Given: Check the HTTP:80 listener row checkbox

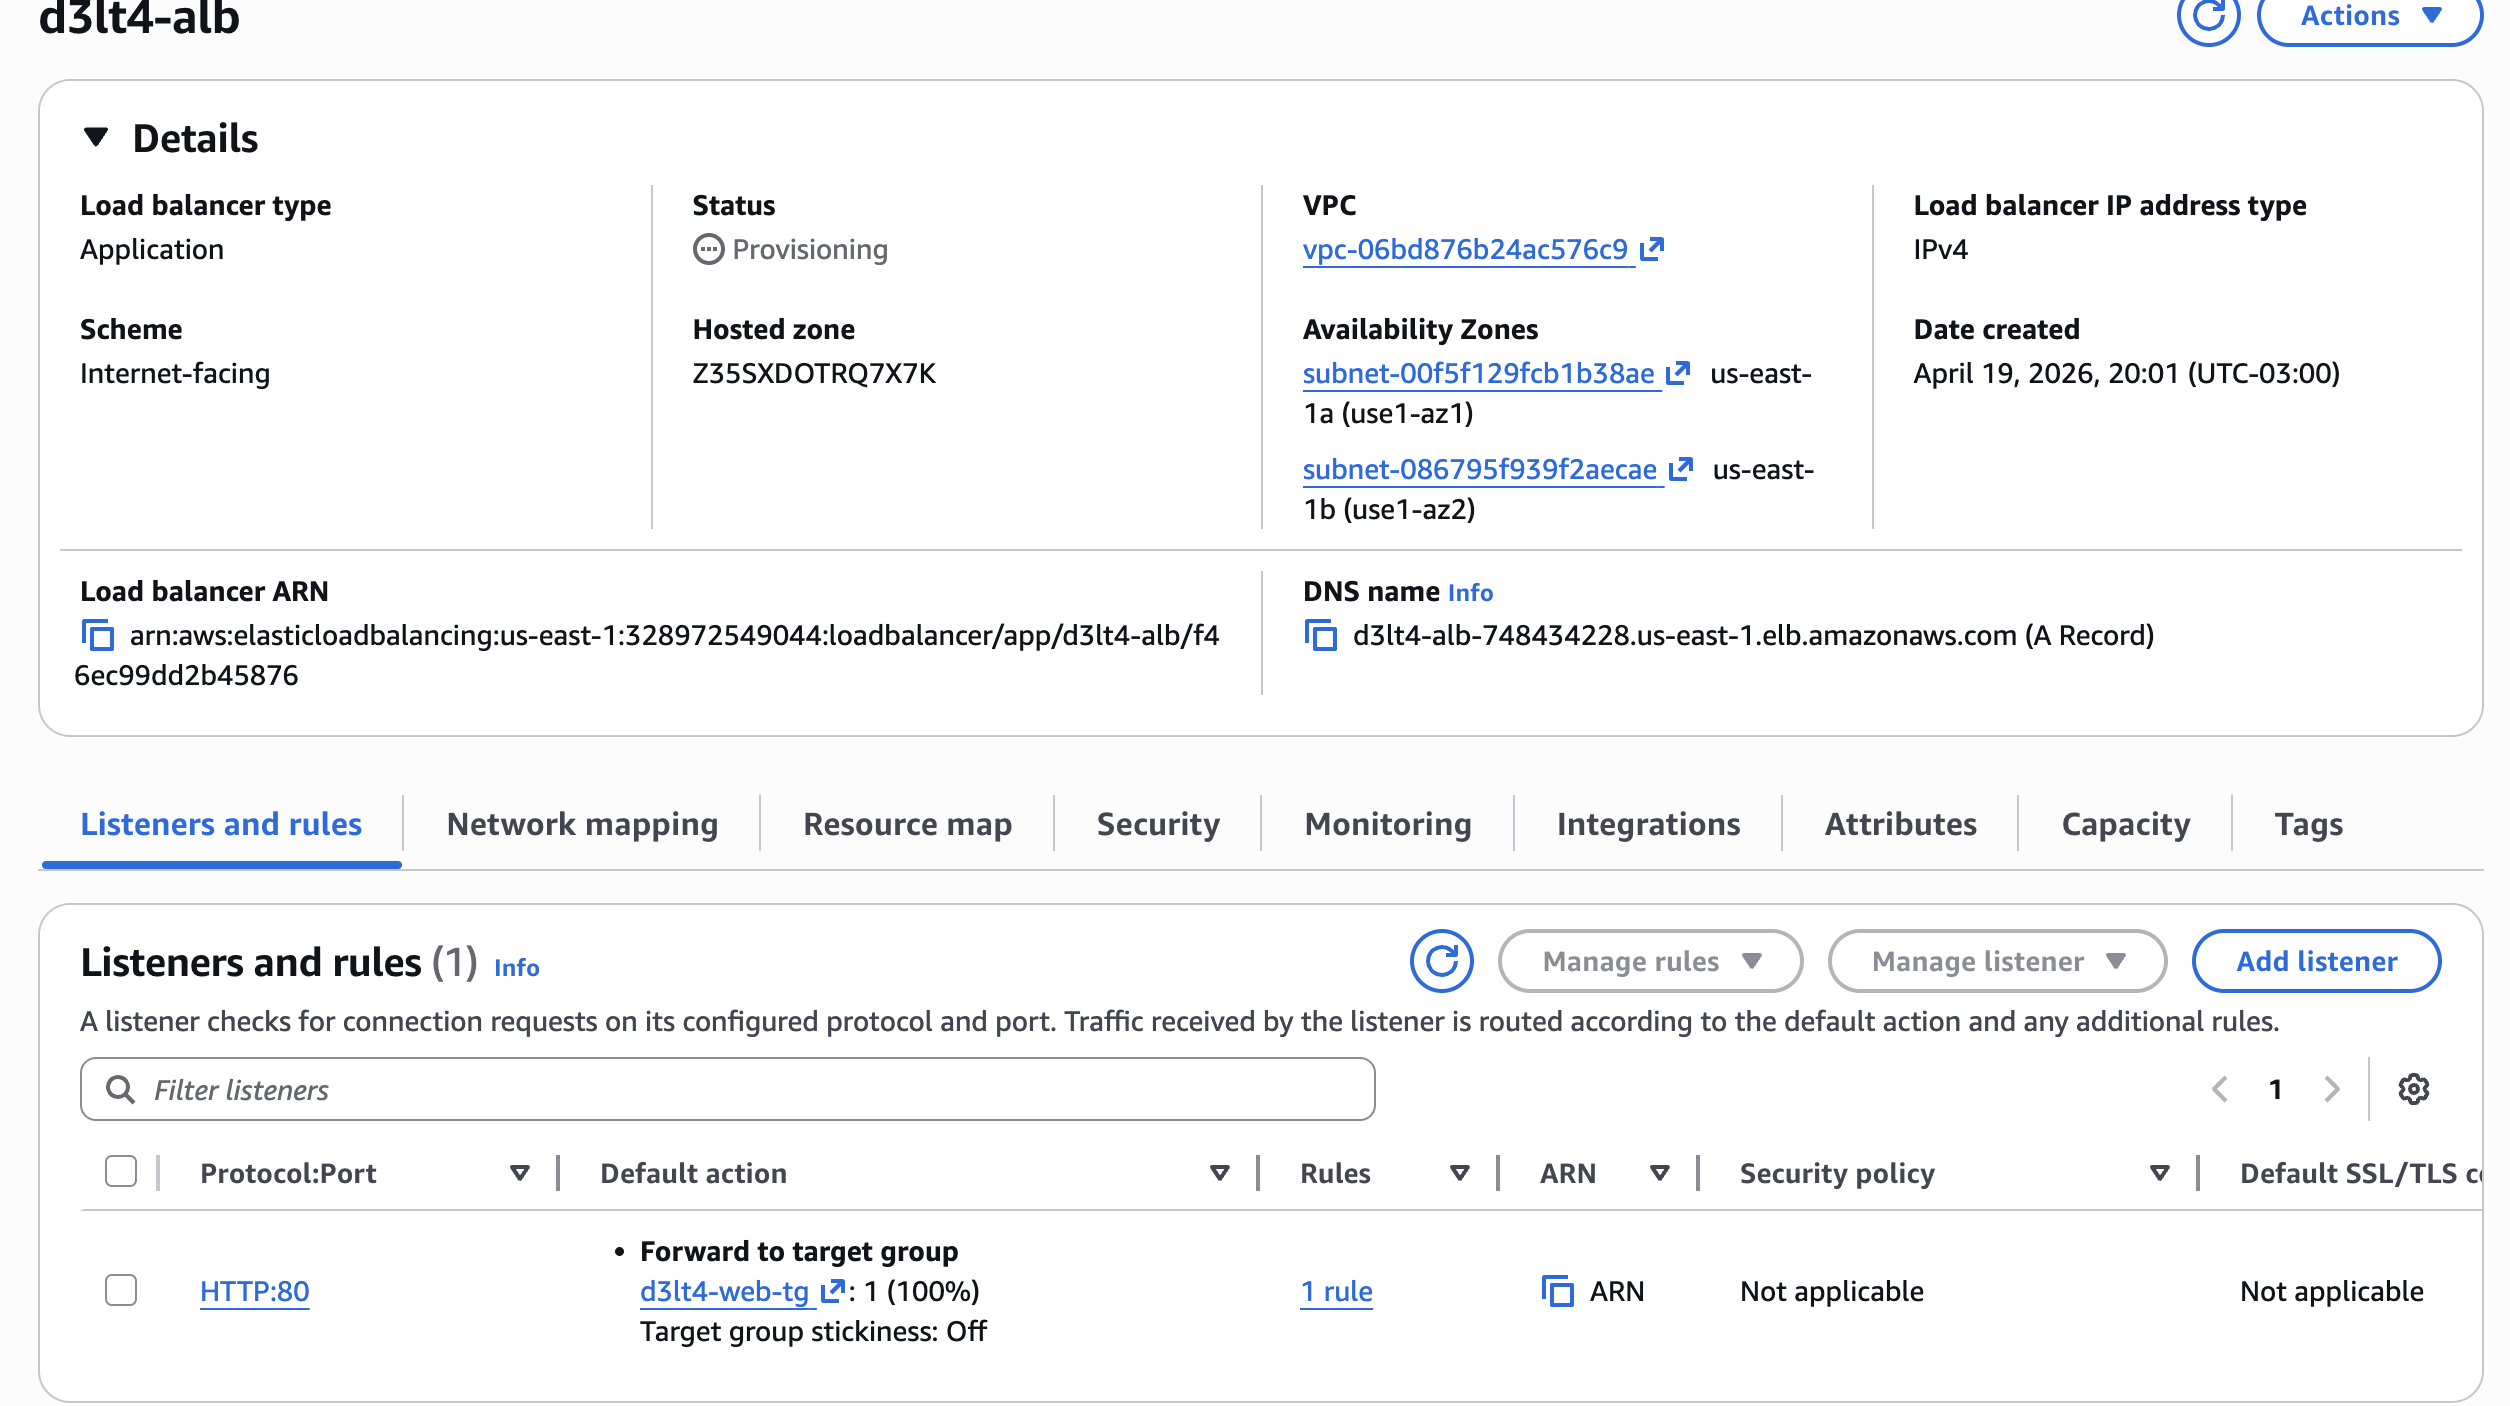Looking at the screenshot, I should click(x=121, y=1290).
